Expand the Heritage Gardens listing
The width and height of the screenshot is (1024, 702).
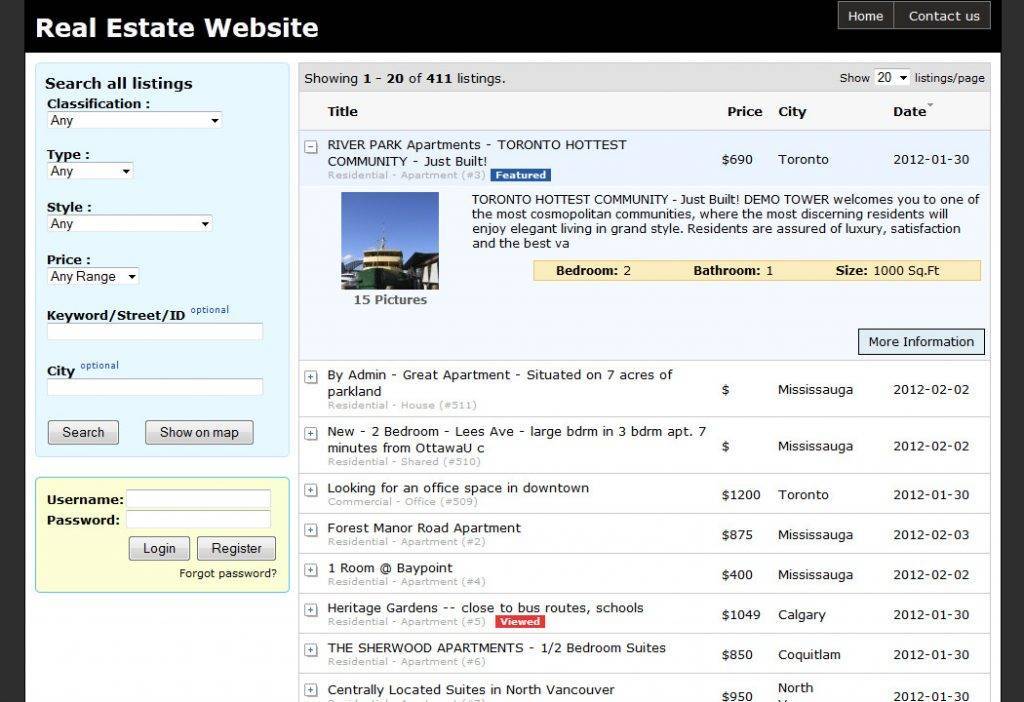(311, 610)
